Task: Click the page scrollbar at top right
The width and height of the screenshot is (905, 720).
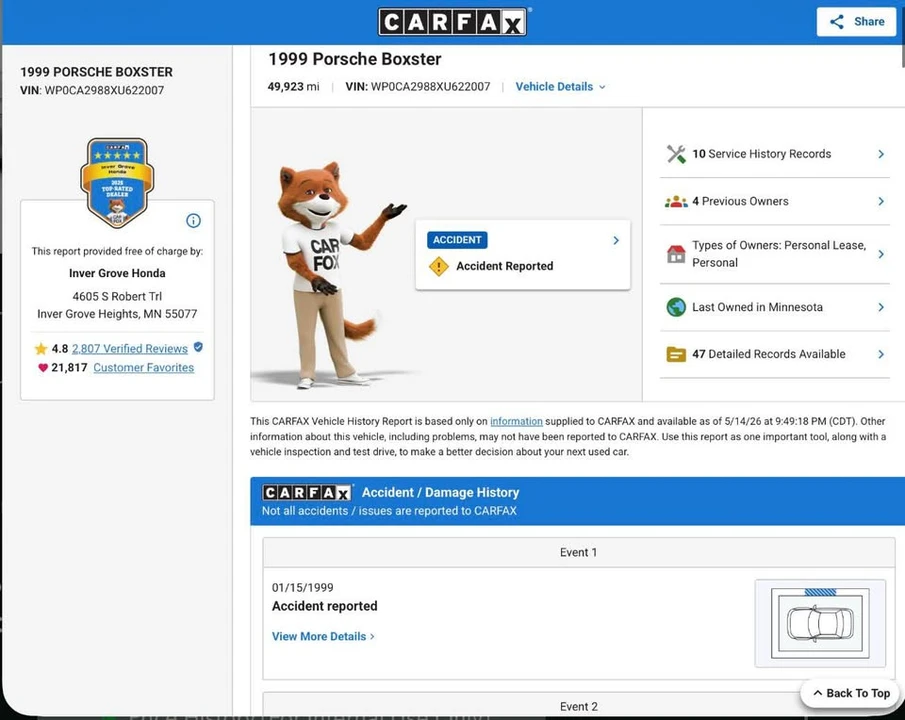Action: click(902, 55)
